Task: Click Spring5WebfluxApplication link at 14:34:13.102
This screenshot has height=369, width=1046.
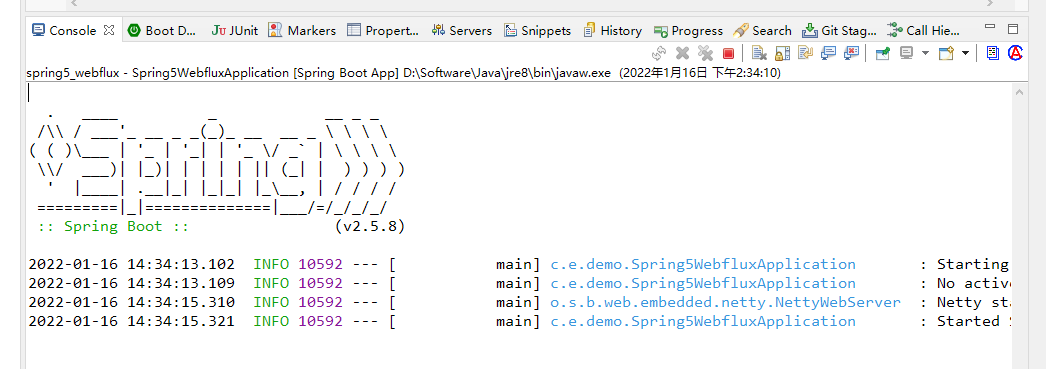Action: click(702, 264)
